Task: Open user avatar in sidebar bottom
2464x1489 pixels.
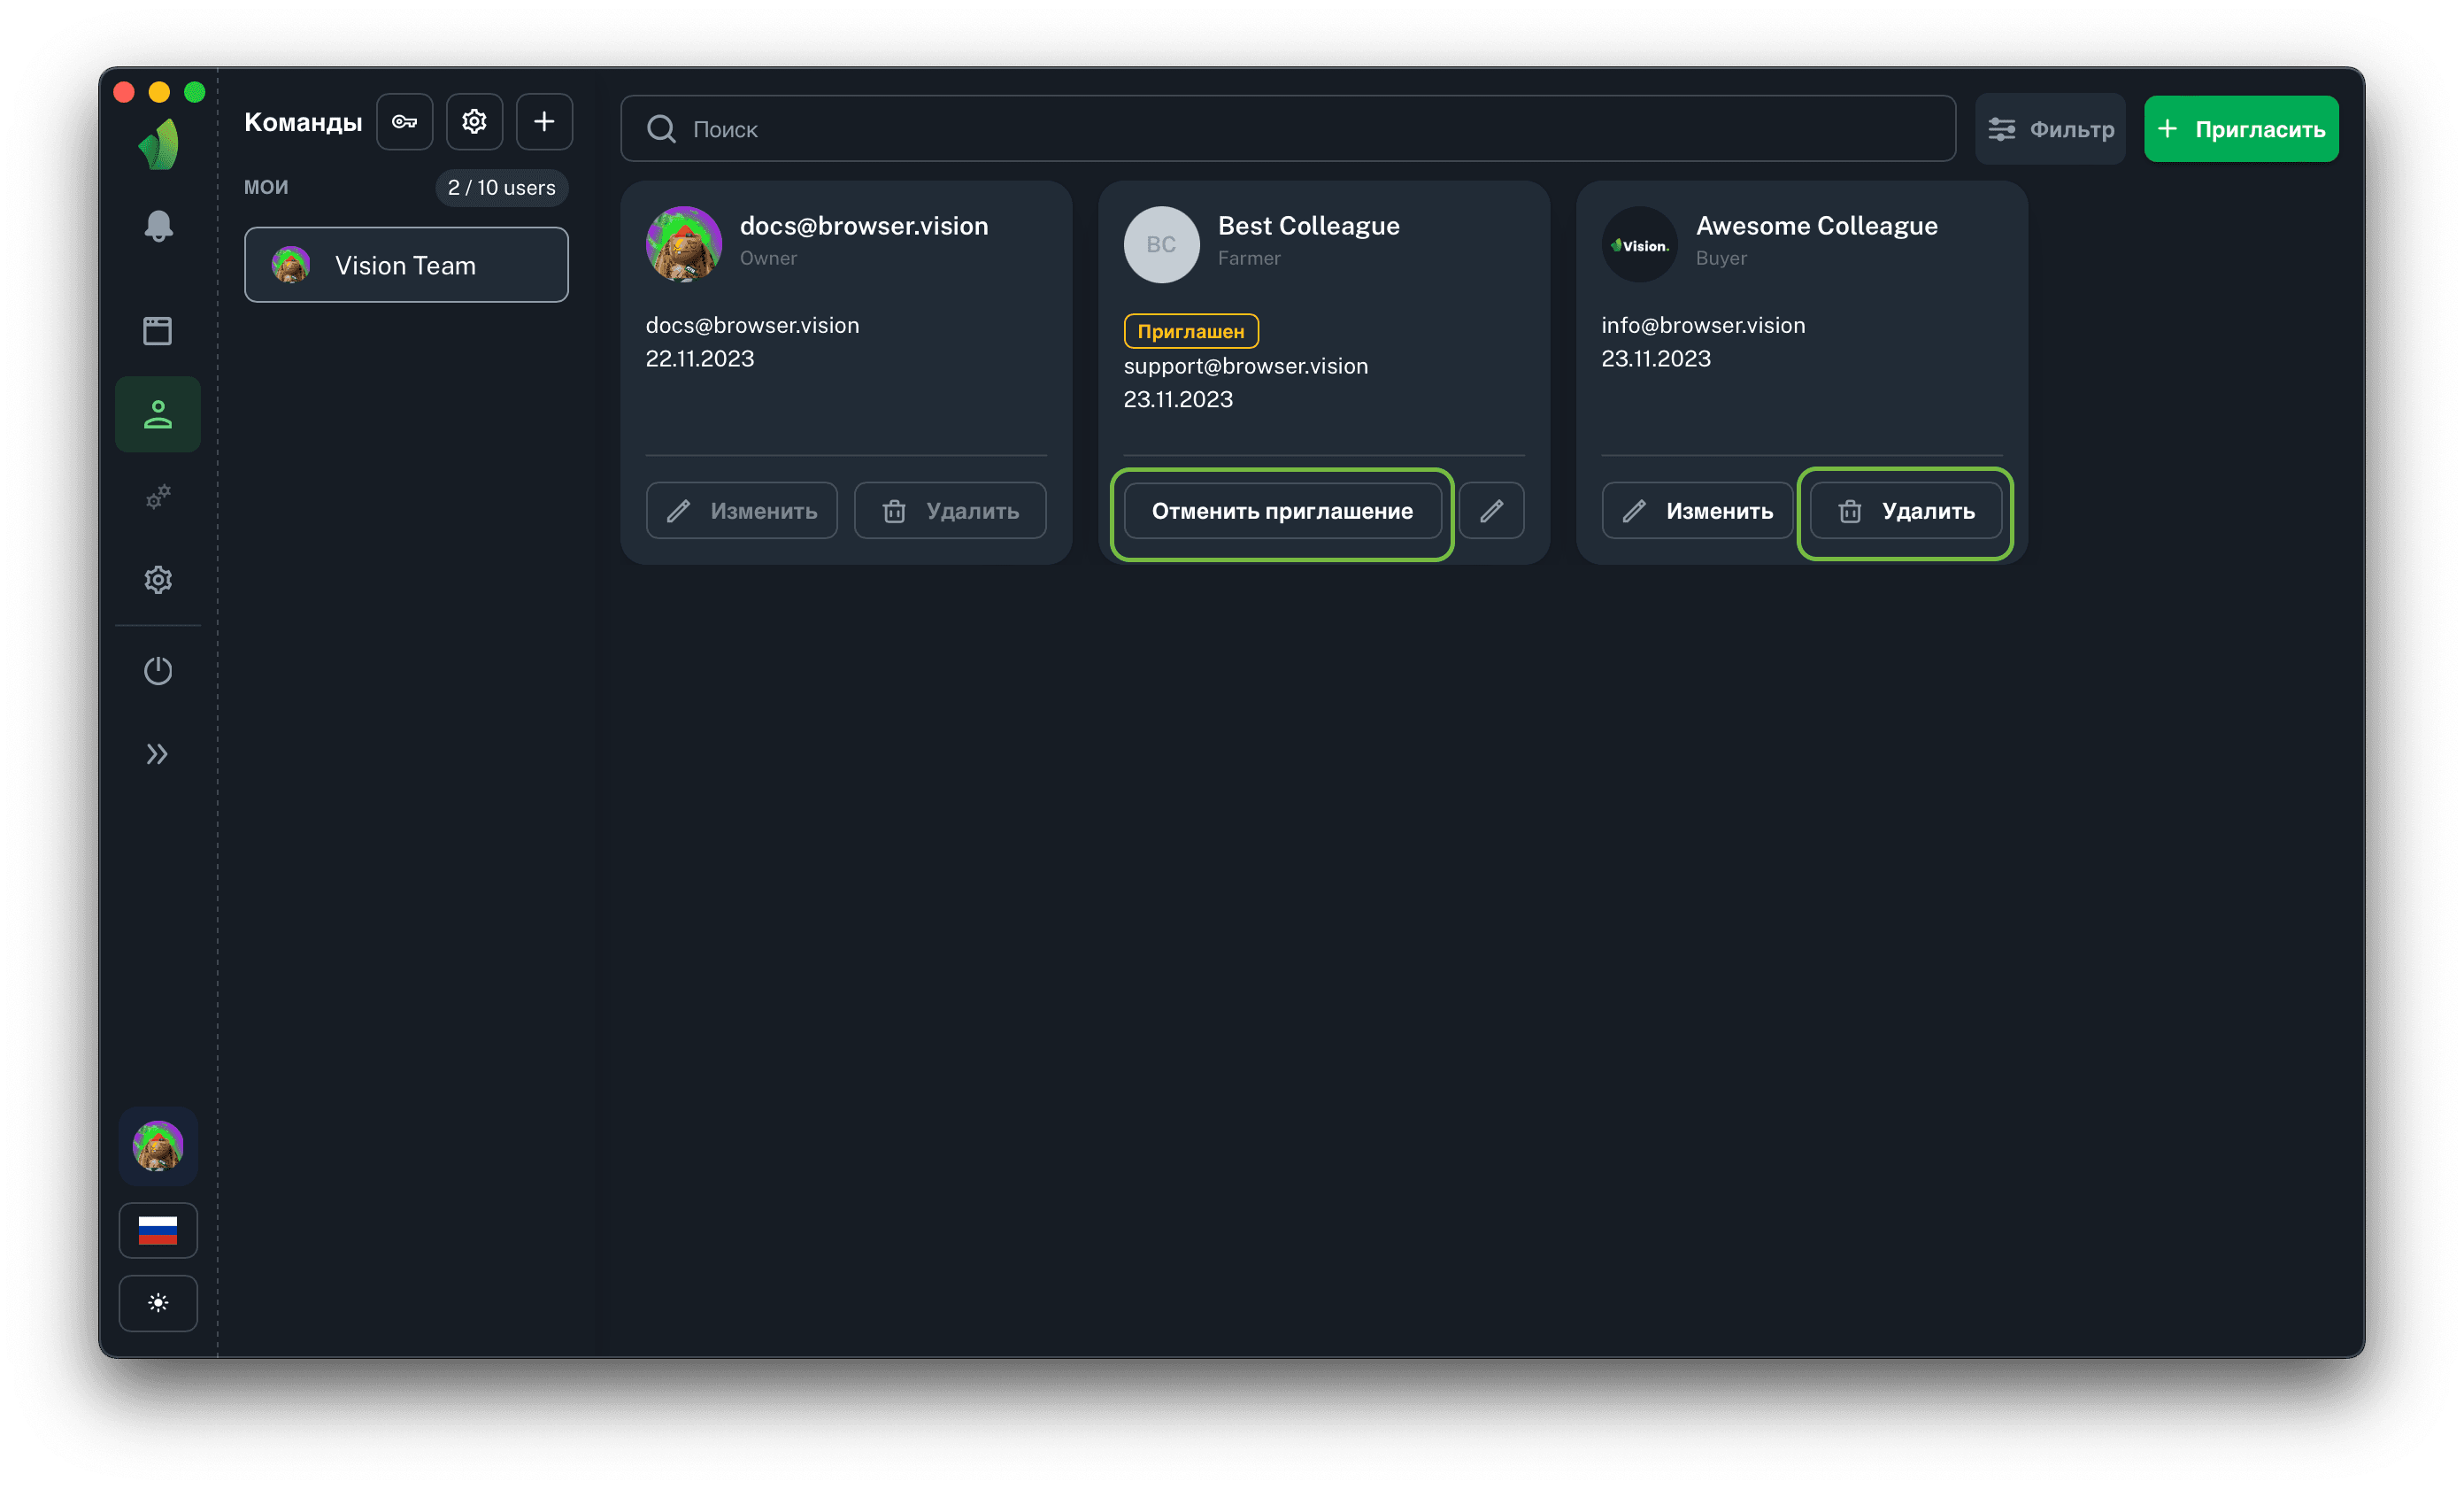Action: pos(158,1146)
